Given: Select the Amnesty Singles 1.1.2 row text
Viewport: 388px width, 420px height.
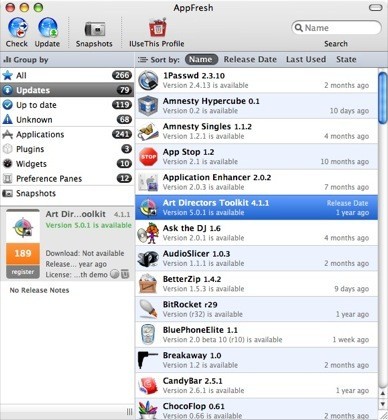Looking at the screenshot, I should click(207, 127).
